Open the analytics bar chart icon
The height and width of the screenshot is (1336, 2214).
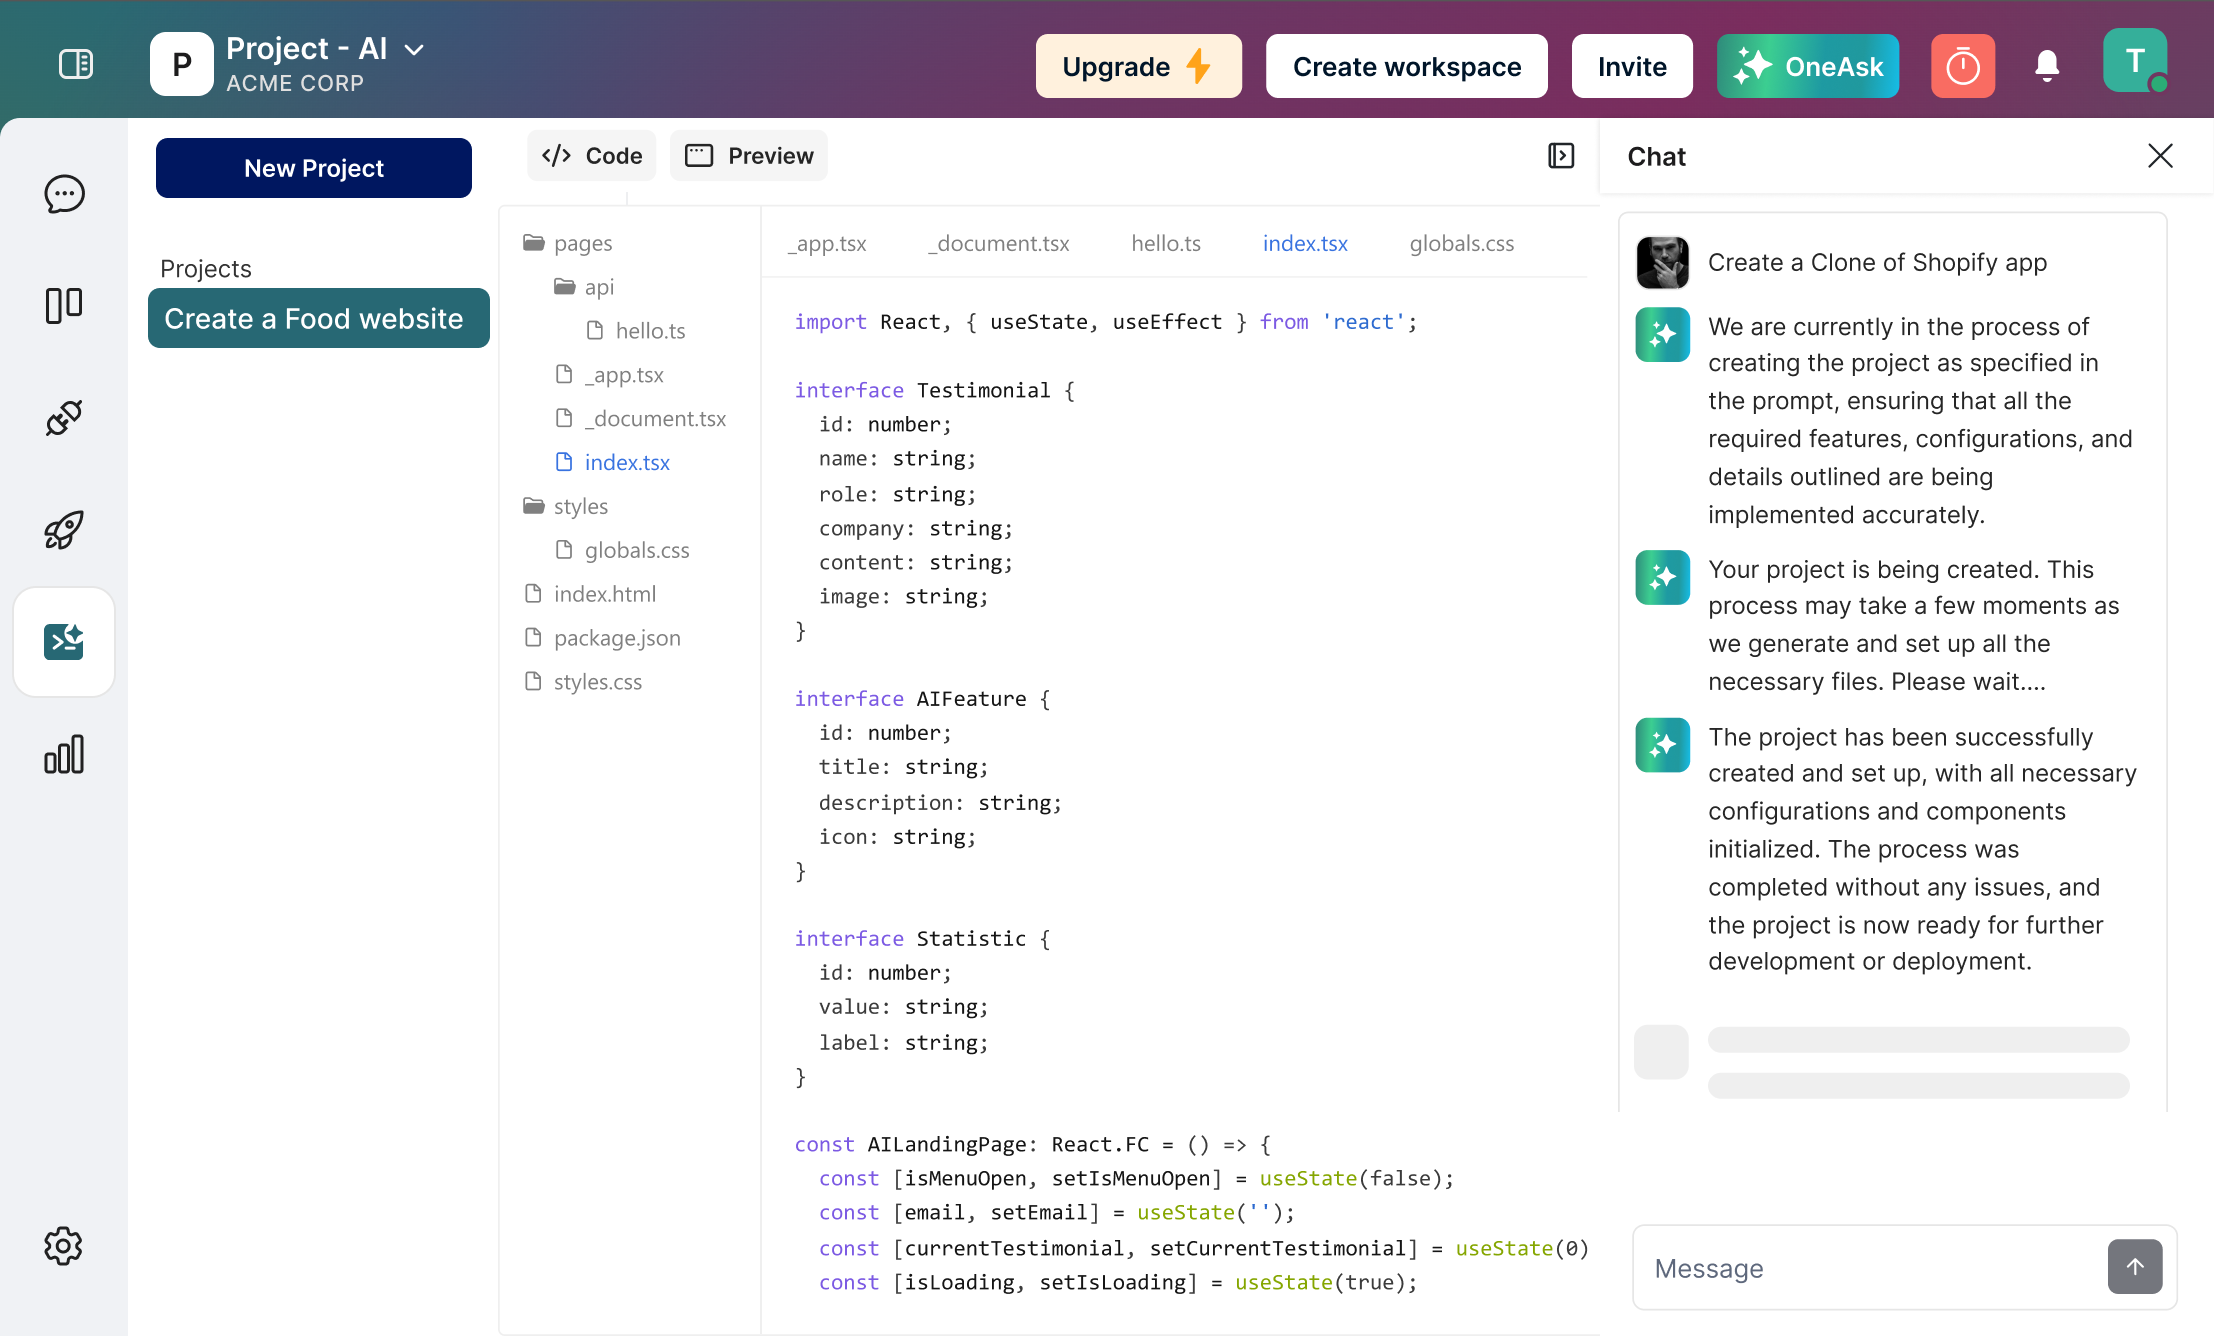[64, 754]
